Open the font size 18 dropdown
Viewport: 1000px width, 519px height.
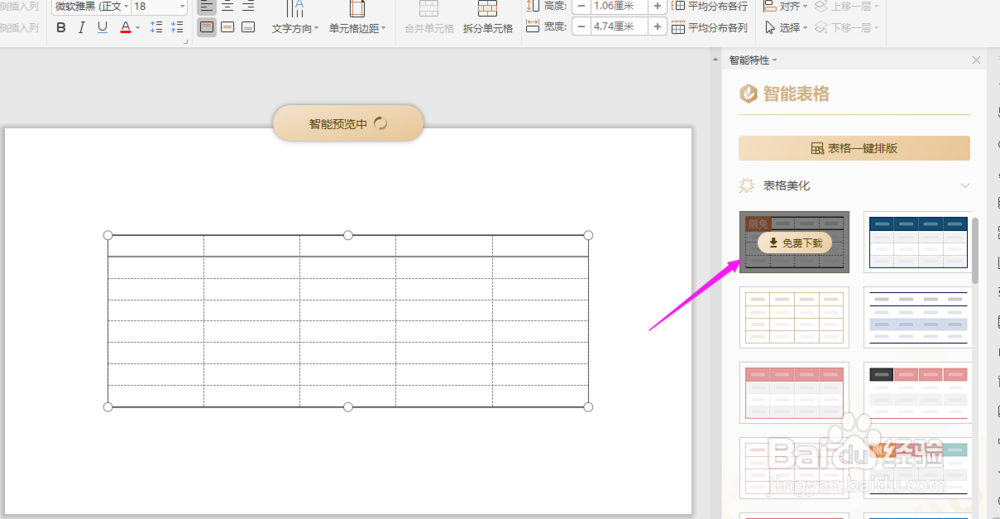pyautogui.click(x=182, y=6)
